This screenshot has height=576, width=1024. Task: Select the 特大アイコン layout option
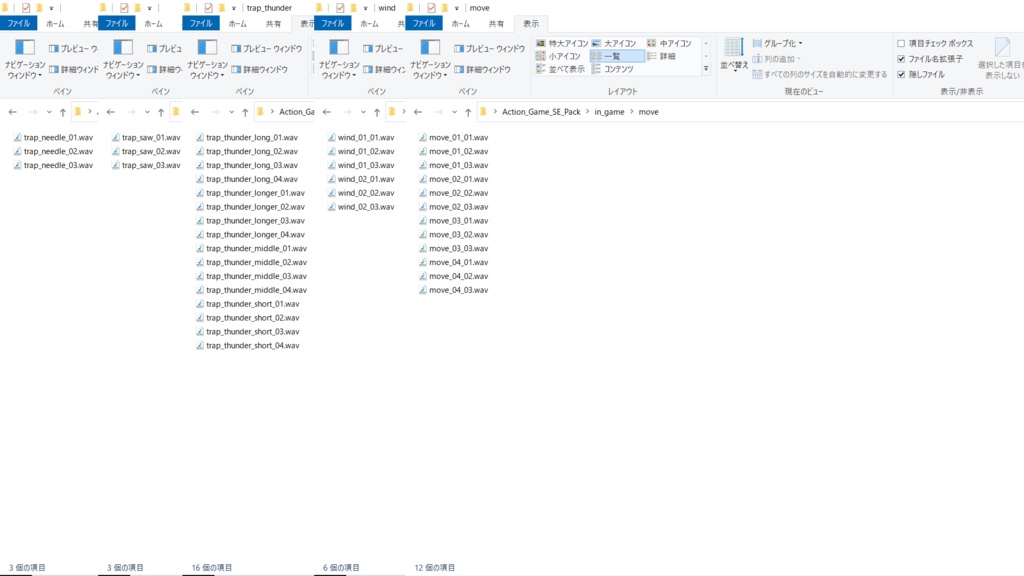[562, 43]
